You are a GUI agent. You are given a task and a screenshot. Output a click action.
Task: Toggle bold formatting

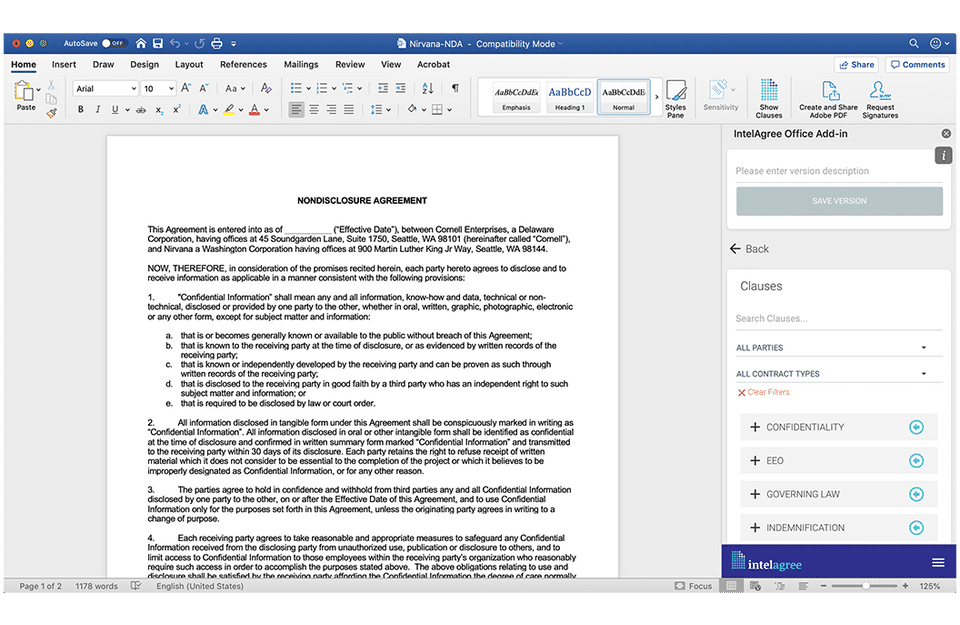[x=82, y=110]
